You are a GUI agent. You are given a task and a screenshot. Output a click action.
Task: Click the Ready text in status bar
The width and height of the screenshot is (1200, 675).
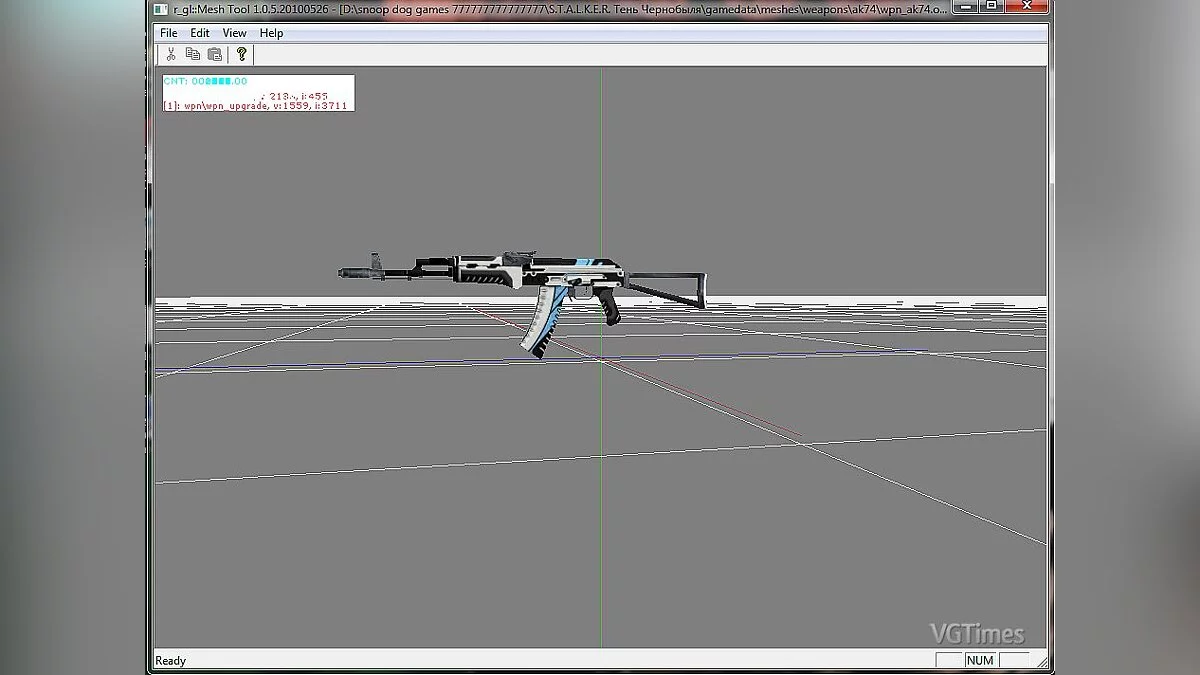[x=170, y=661]
